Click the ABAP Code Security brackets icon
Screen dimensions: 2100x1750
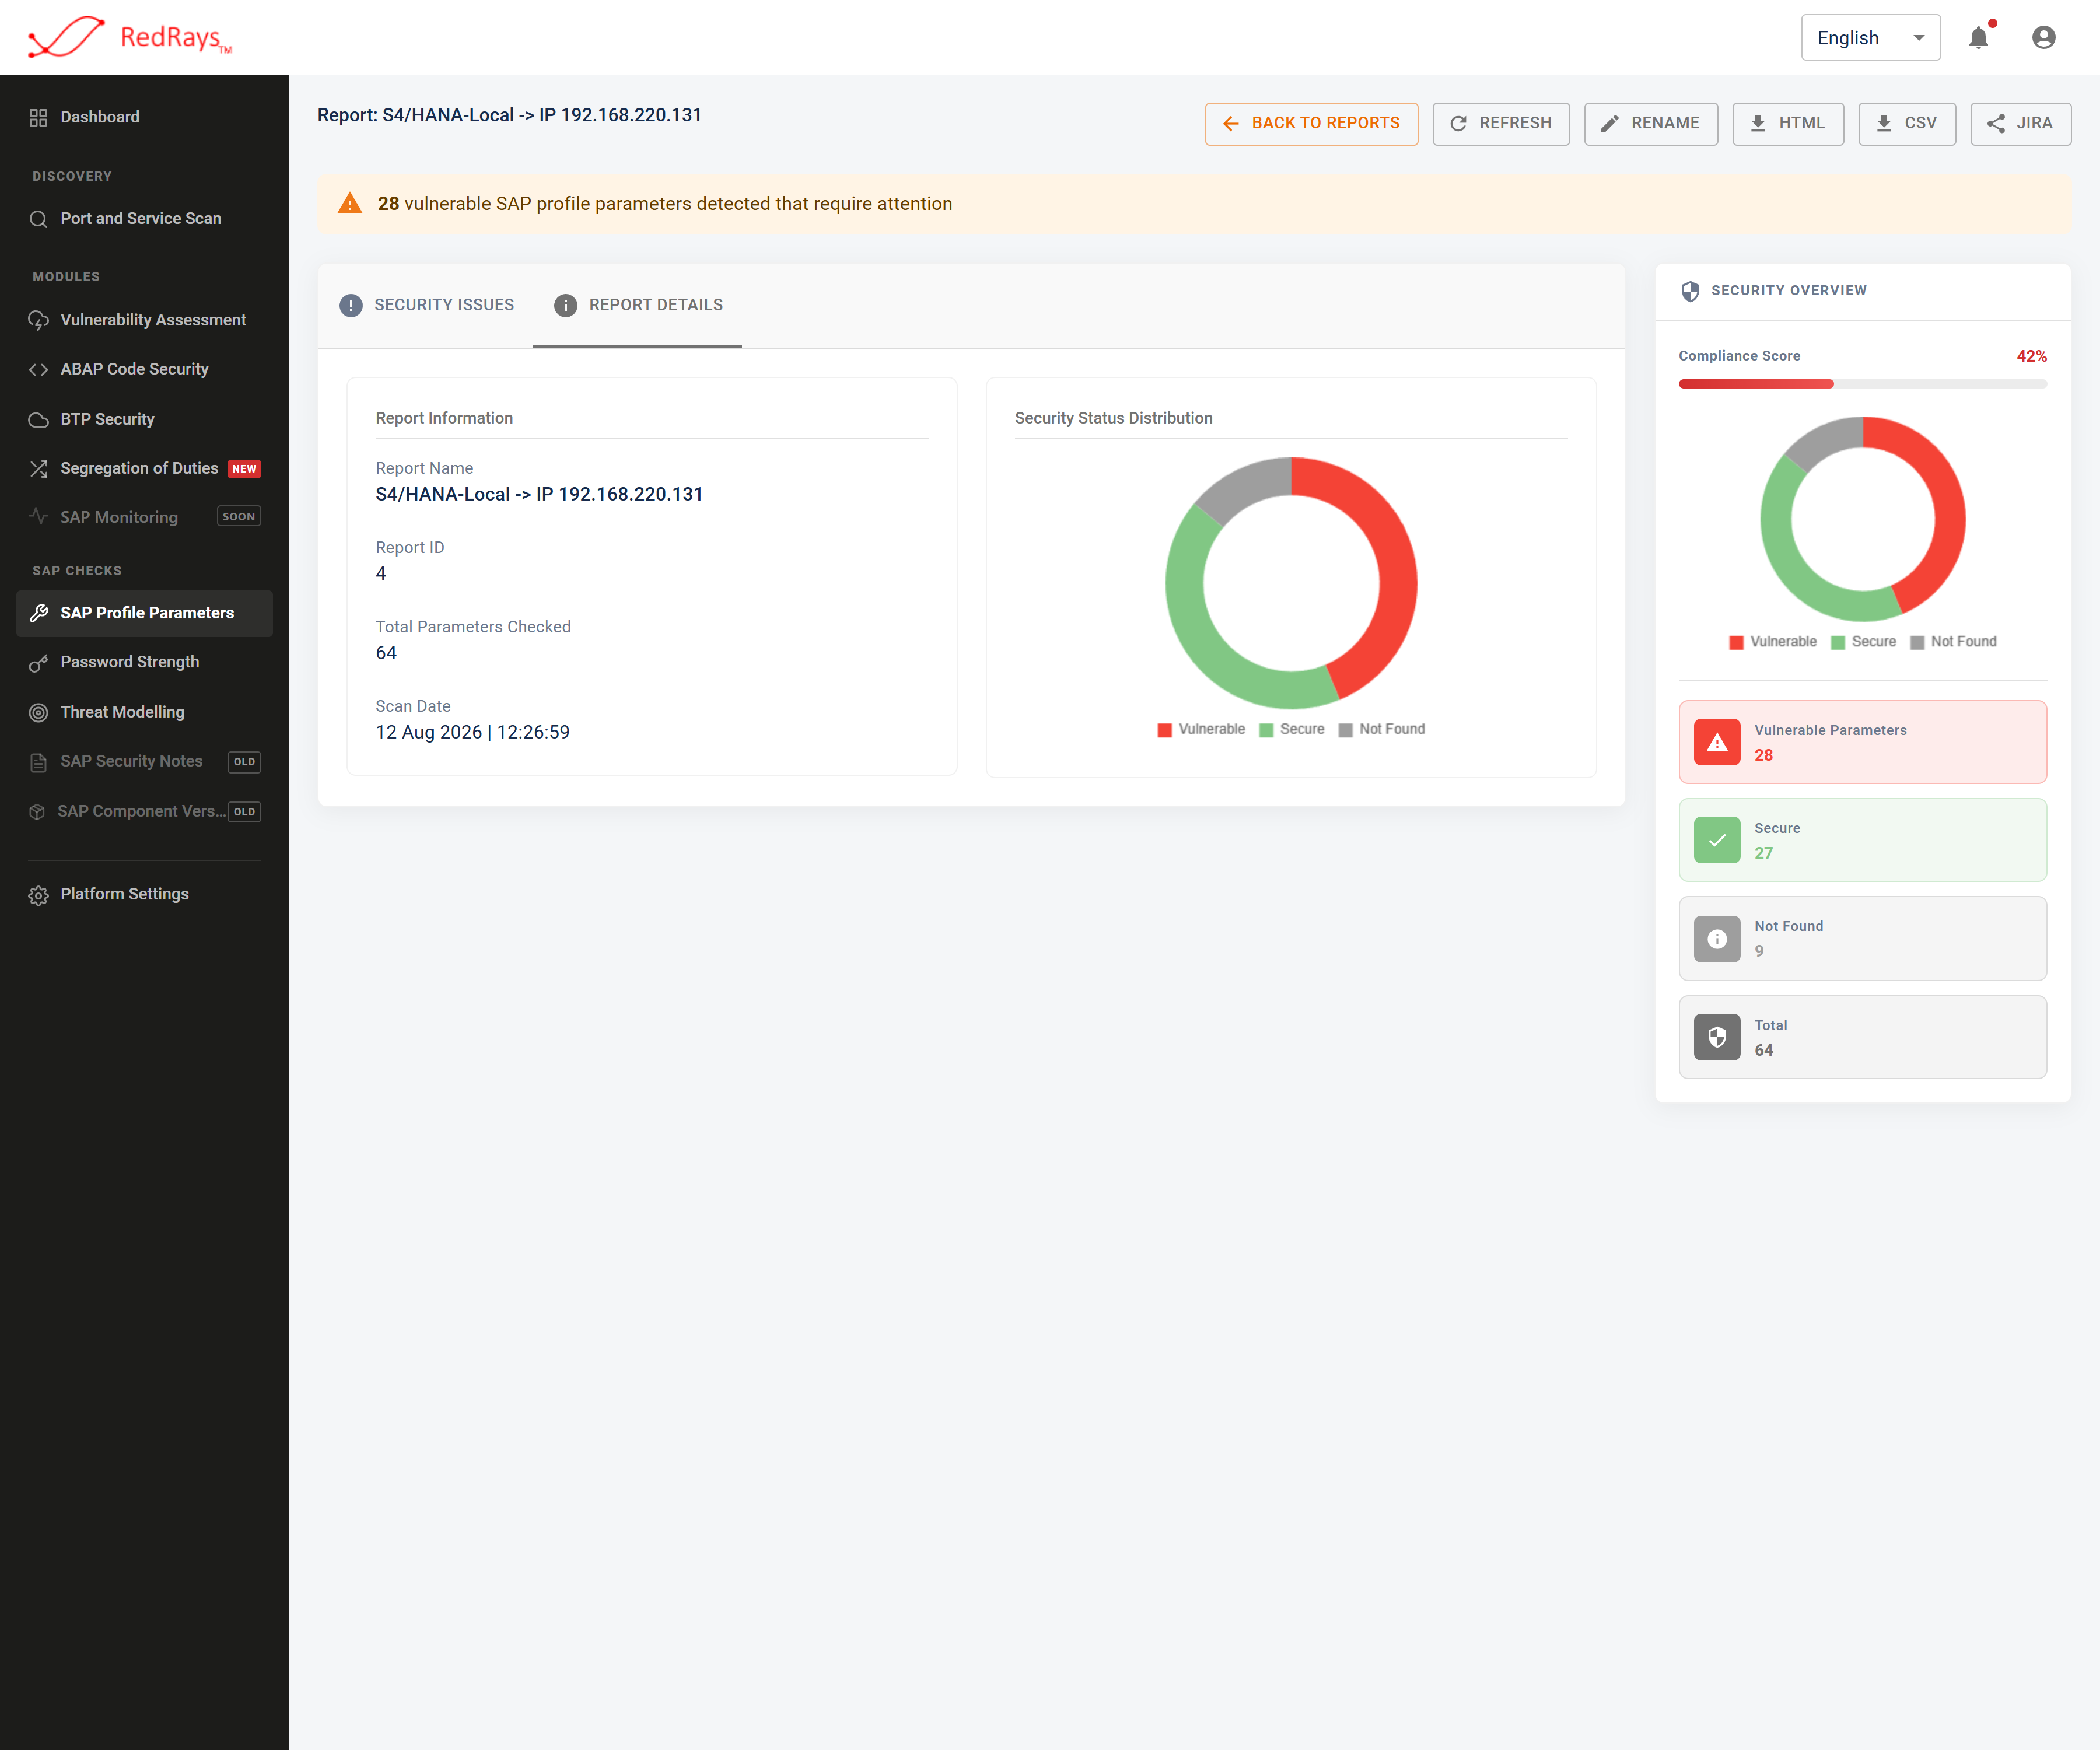click(38, 370)
